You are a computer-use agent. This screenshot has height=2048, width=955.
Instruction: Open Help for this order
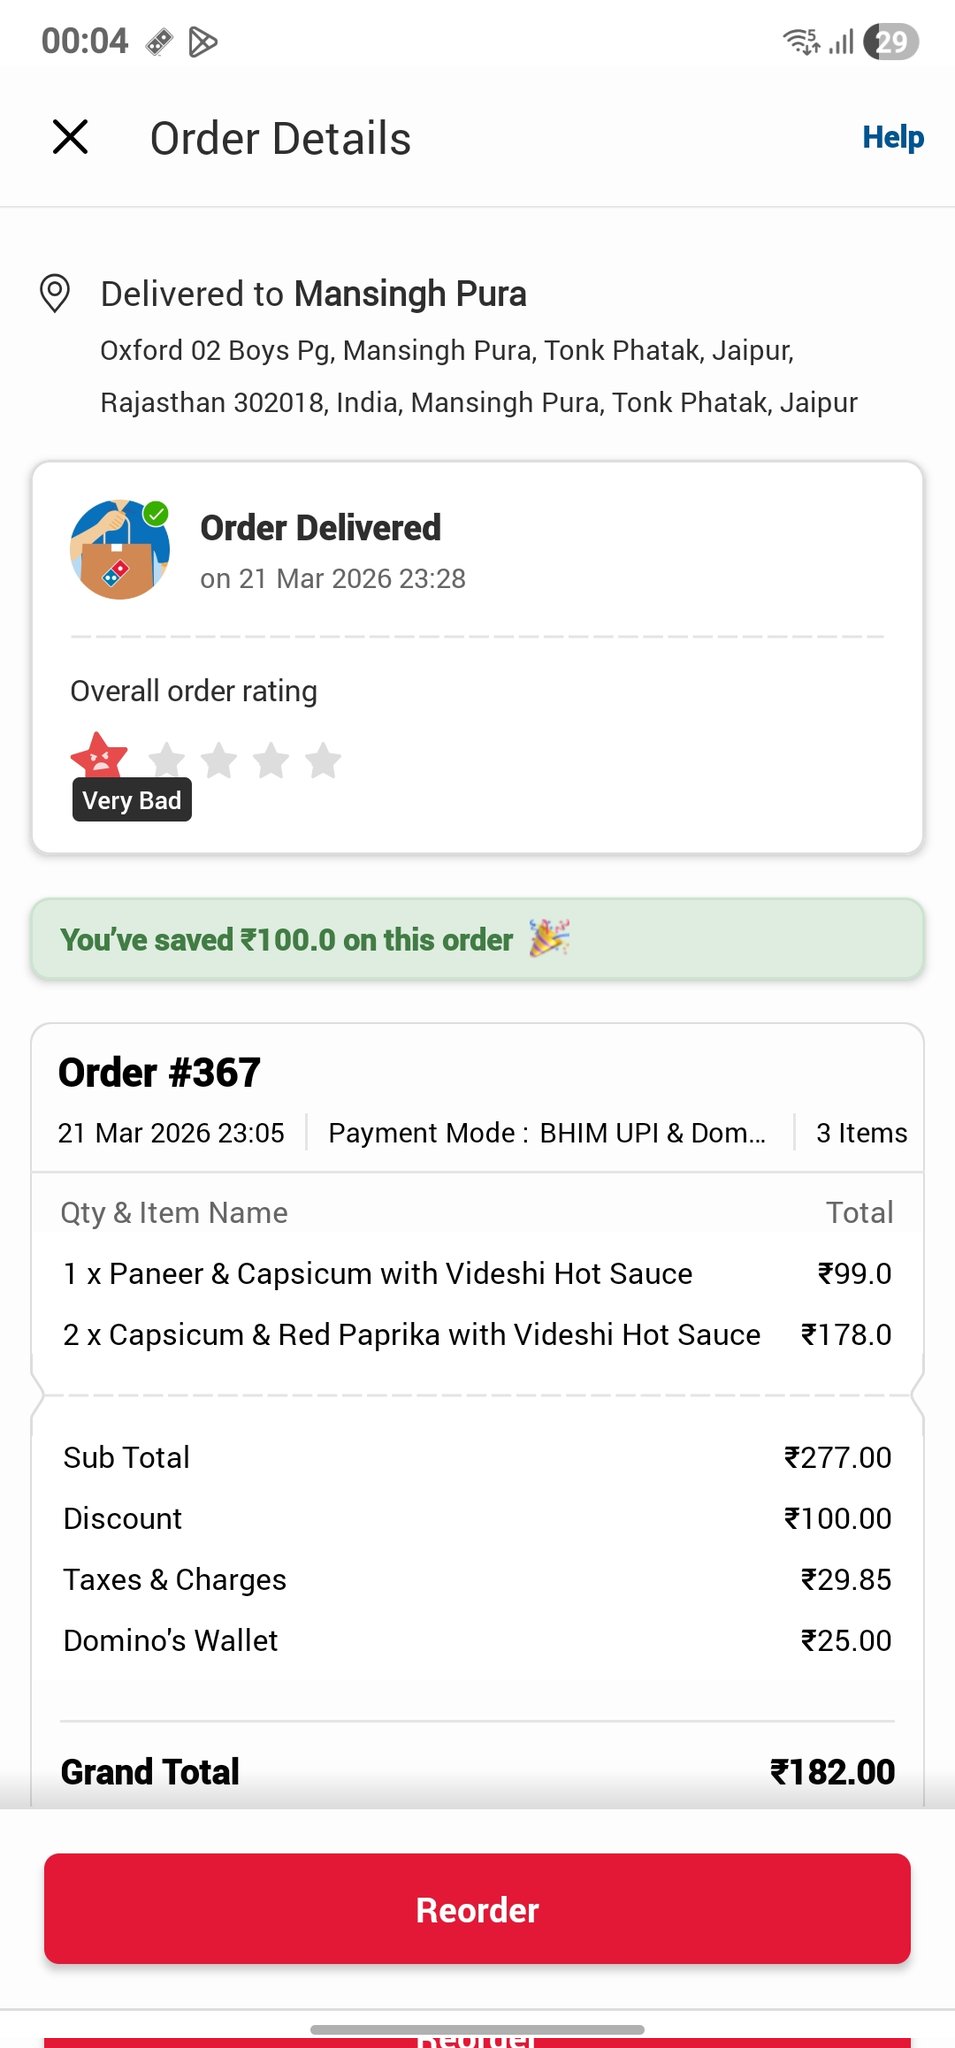pyautogui.click(x=892, y=137)
